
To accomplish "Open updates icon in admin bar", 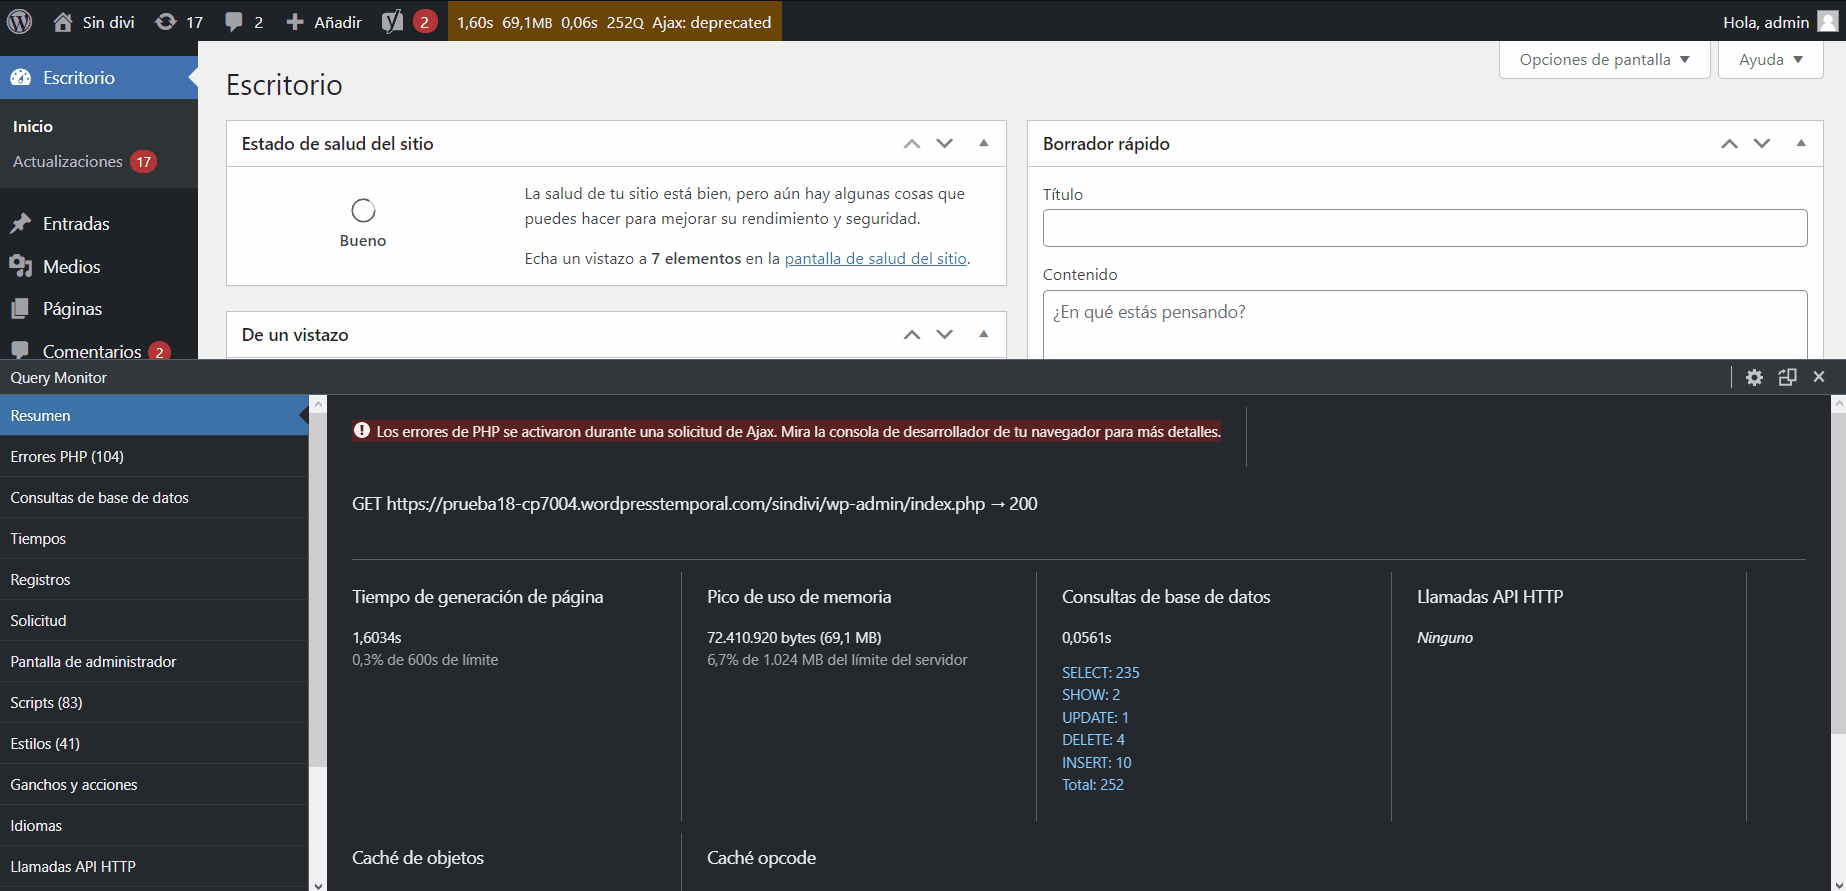I will point(166,22).
